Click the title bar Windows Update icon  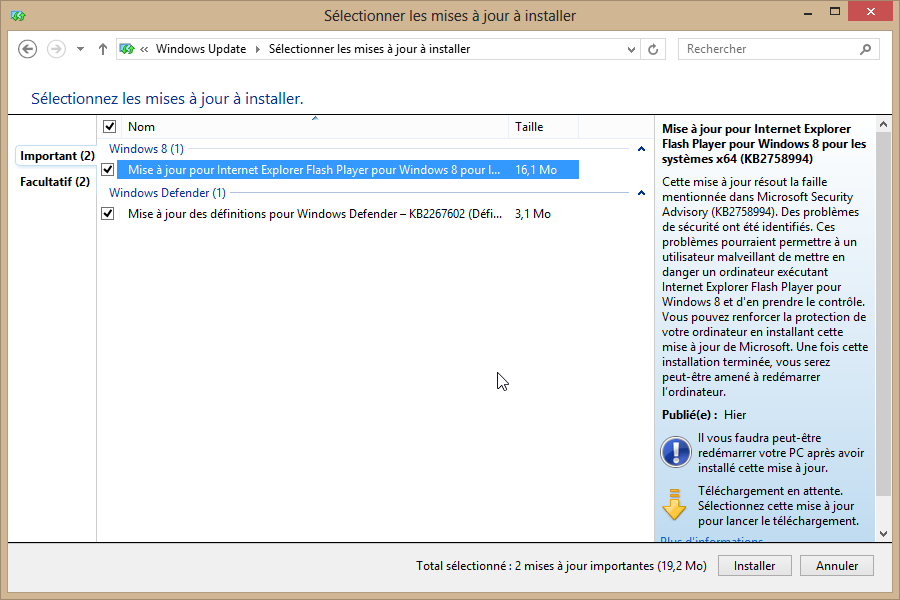[x=18, y=16]
